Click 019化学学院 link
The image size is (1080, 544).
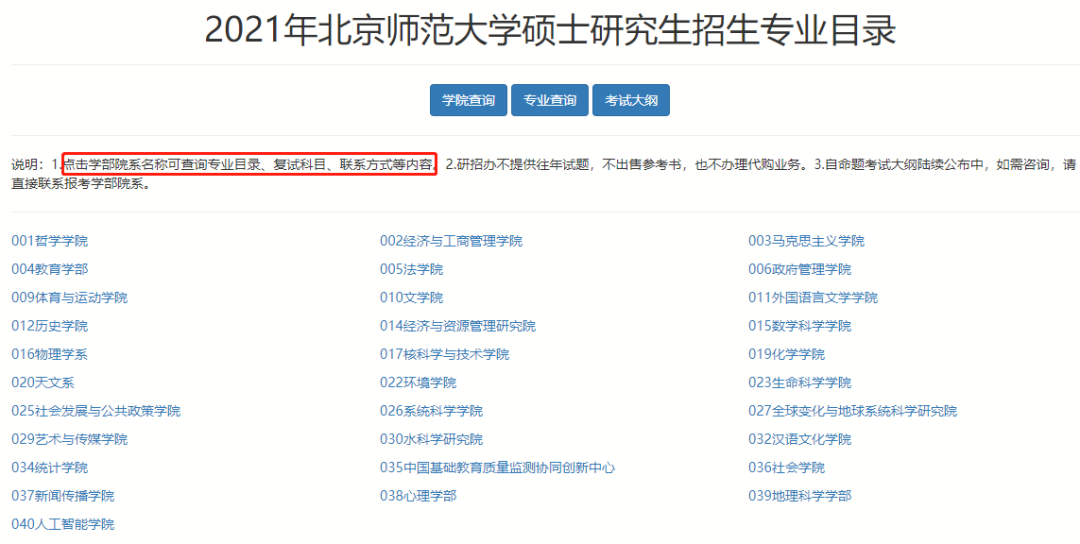[x=787, y=354]
